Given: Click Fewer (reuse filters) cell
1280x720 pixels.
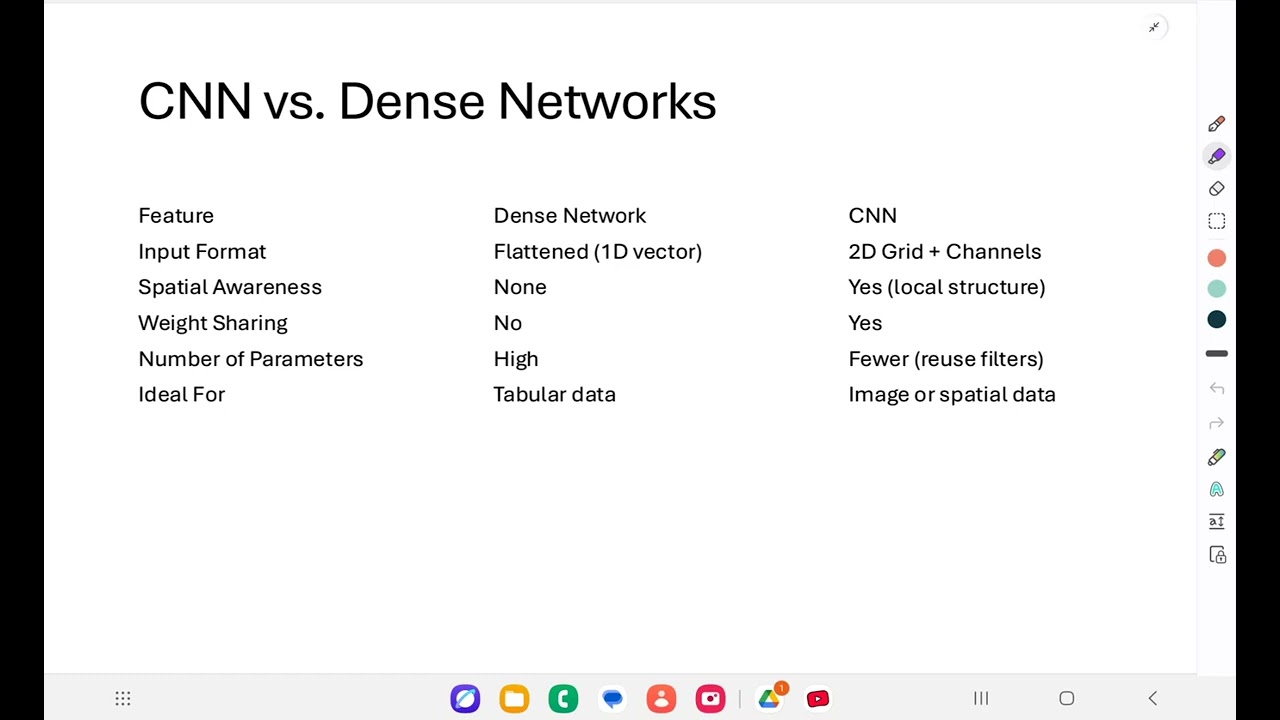Looking at the screenshot, I should click(x=946, y=358).
